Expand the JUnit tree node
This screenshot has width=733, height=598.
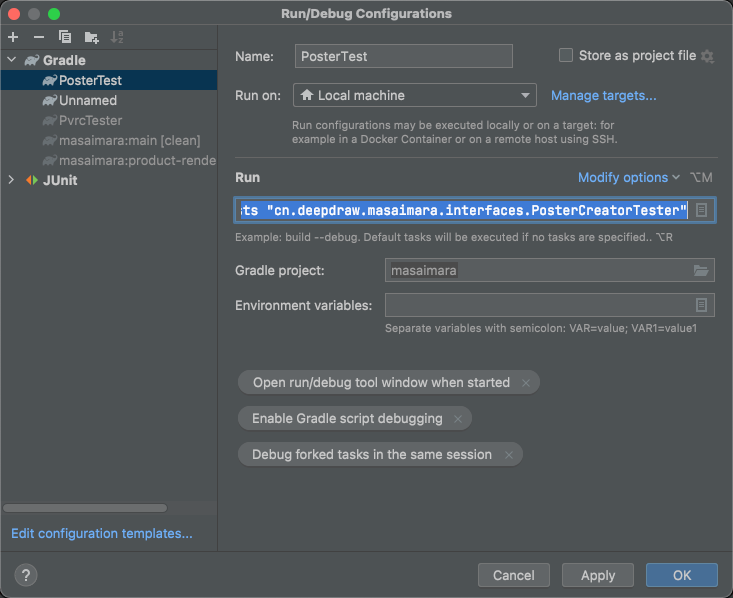pos(11,180)
